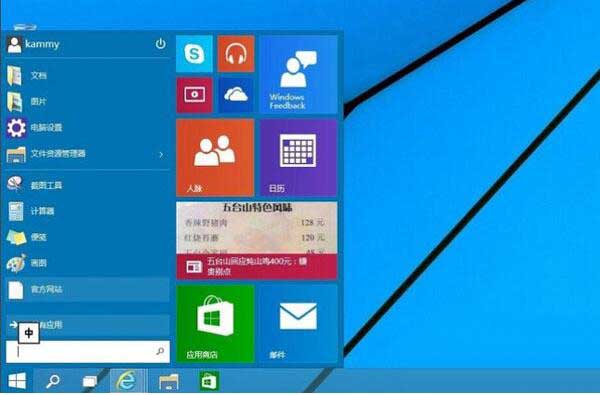The height and width of the screenshot is (395, 600).
Task: Click the Start menu search box
Action: (88, 352)
